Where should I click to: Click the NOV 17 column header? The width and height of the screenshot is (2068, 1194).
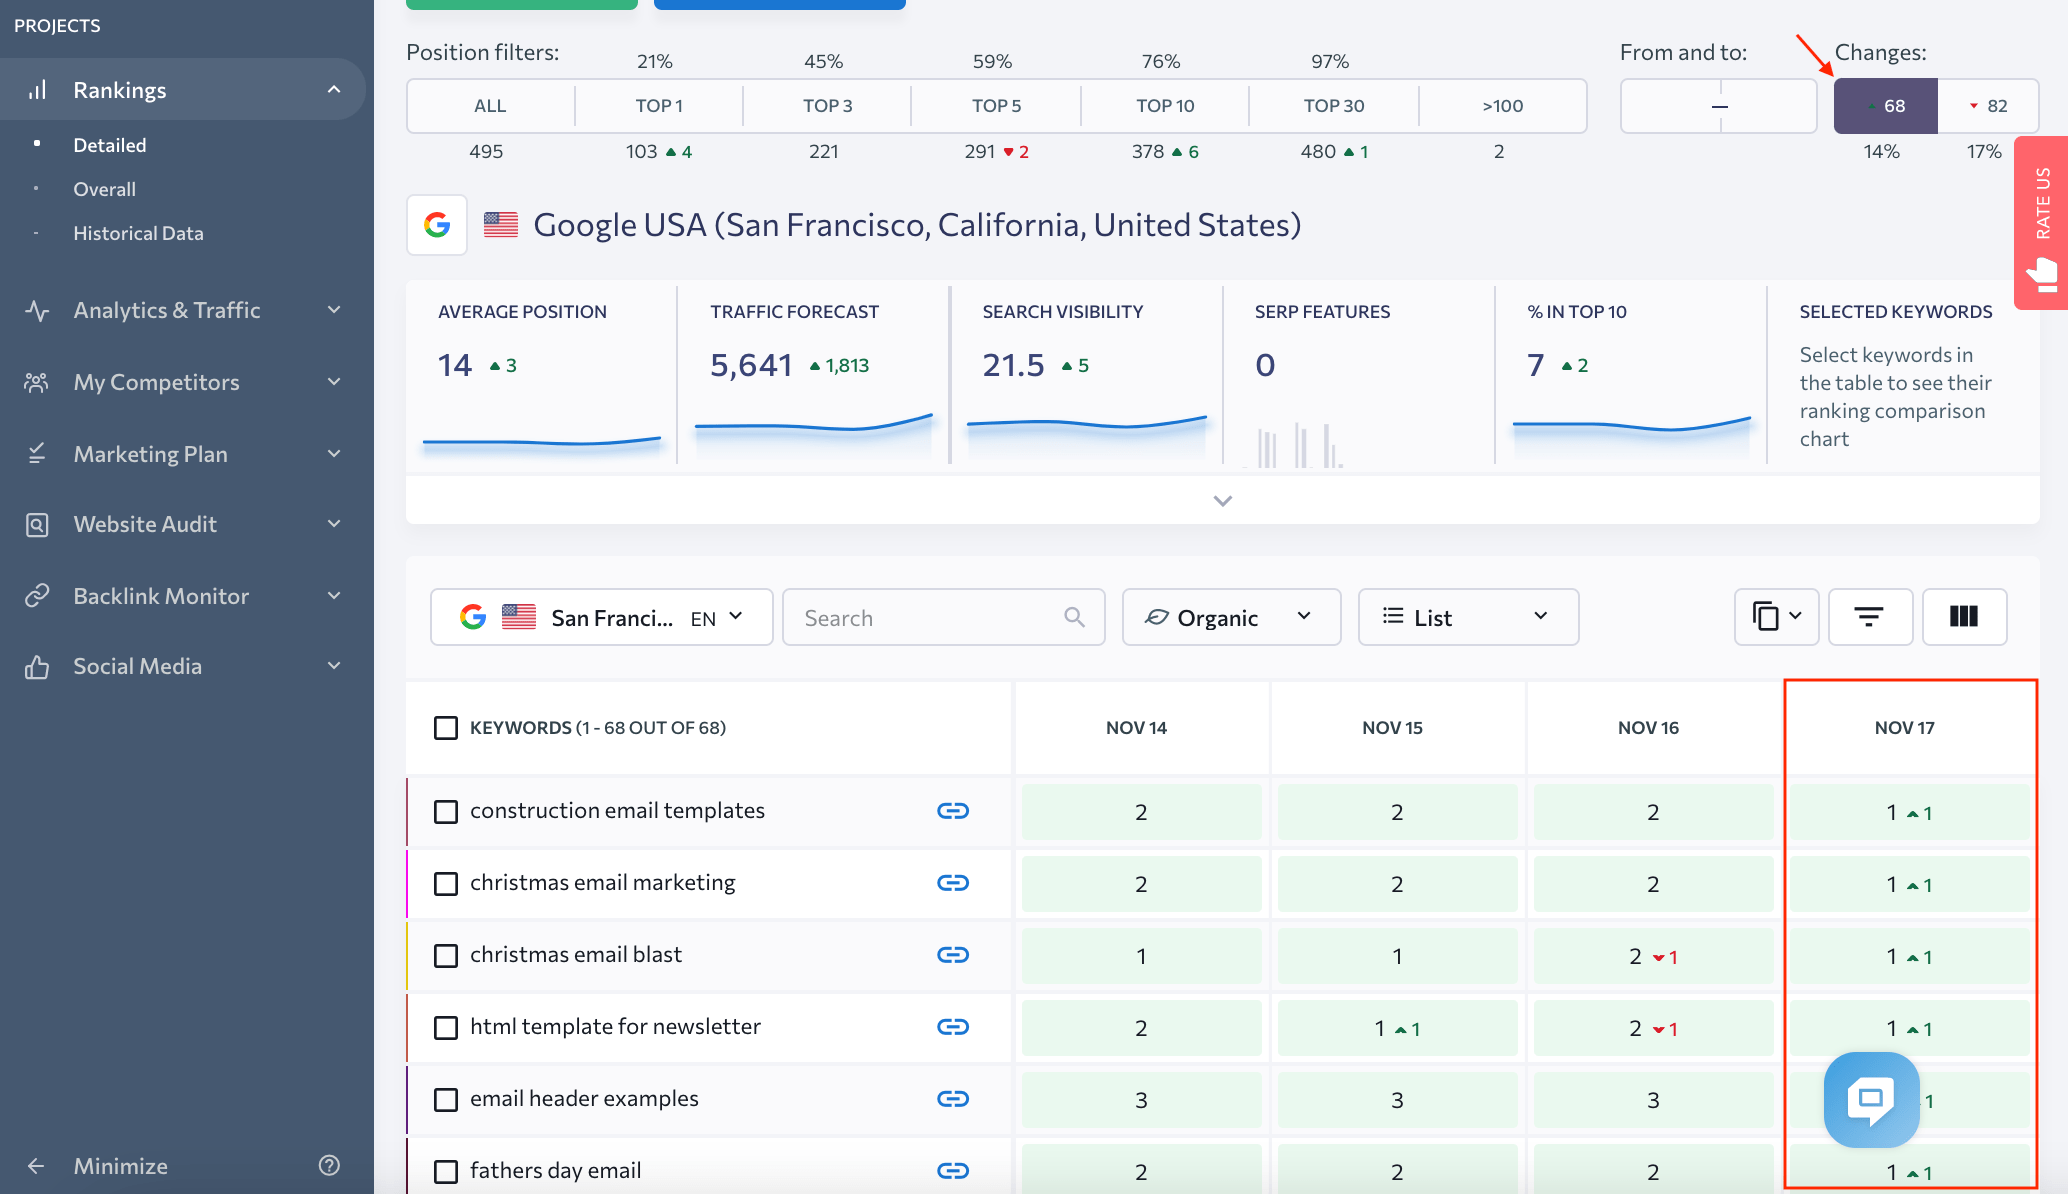click(1907, 726)
